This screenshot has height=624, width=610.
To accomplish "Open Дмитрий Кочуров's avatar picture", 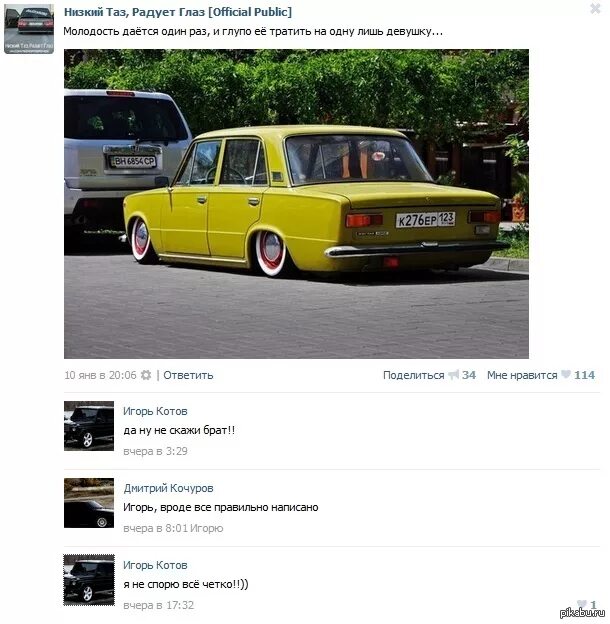I will point(89,503).
